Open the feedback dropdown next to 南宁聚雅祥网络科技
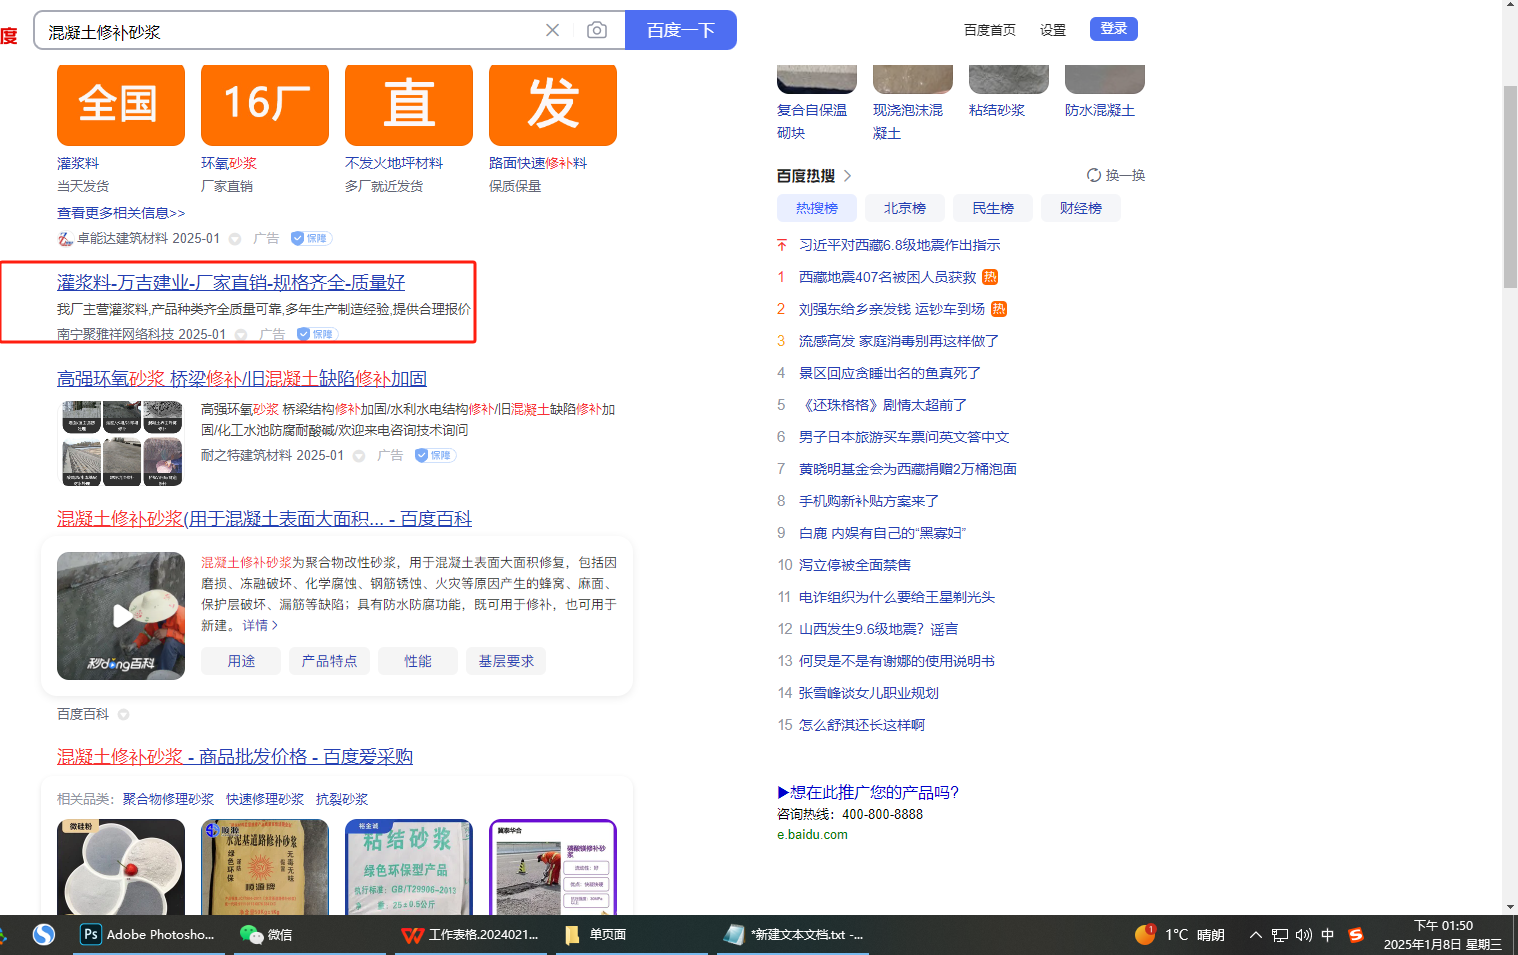 click(241, 334)
